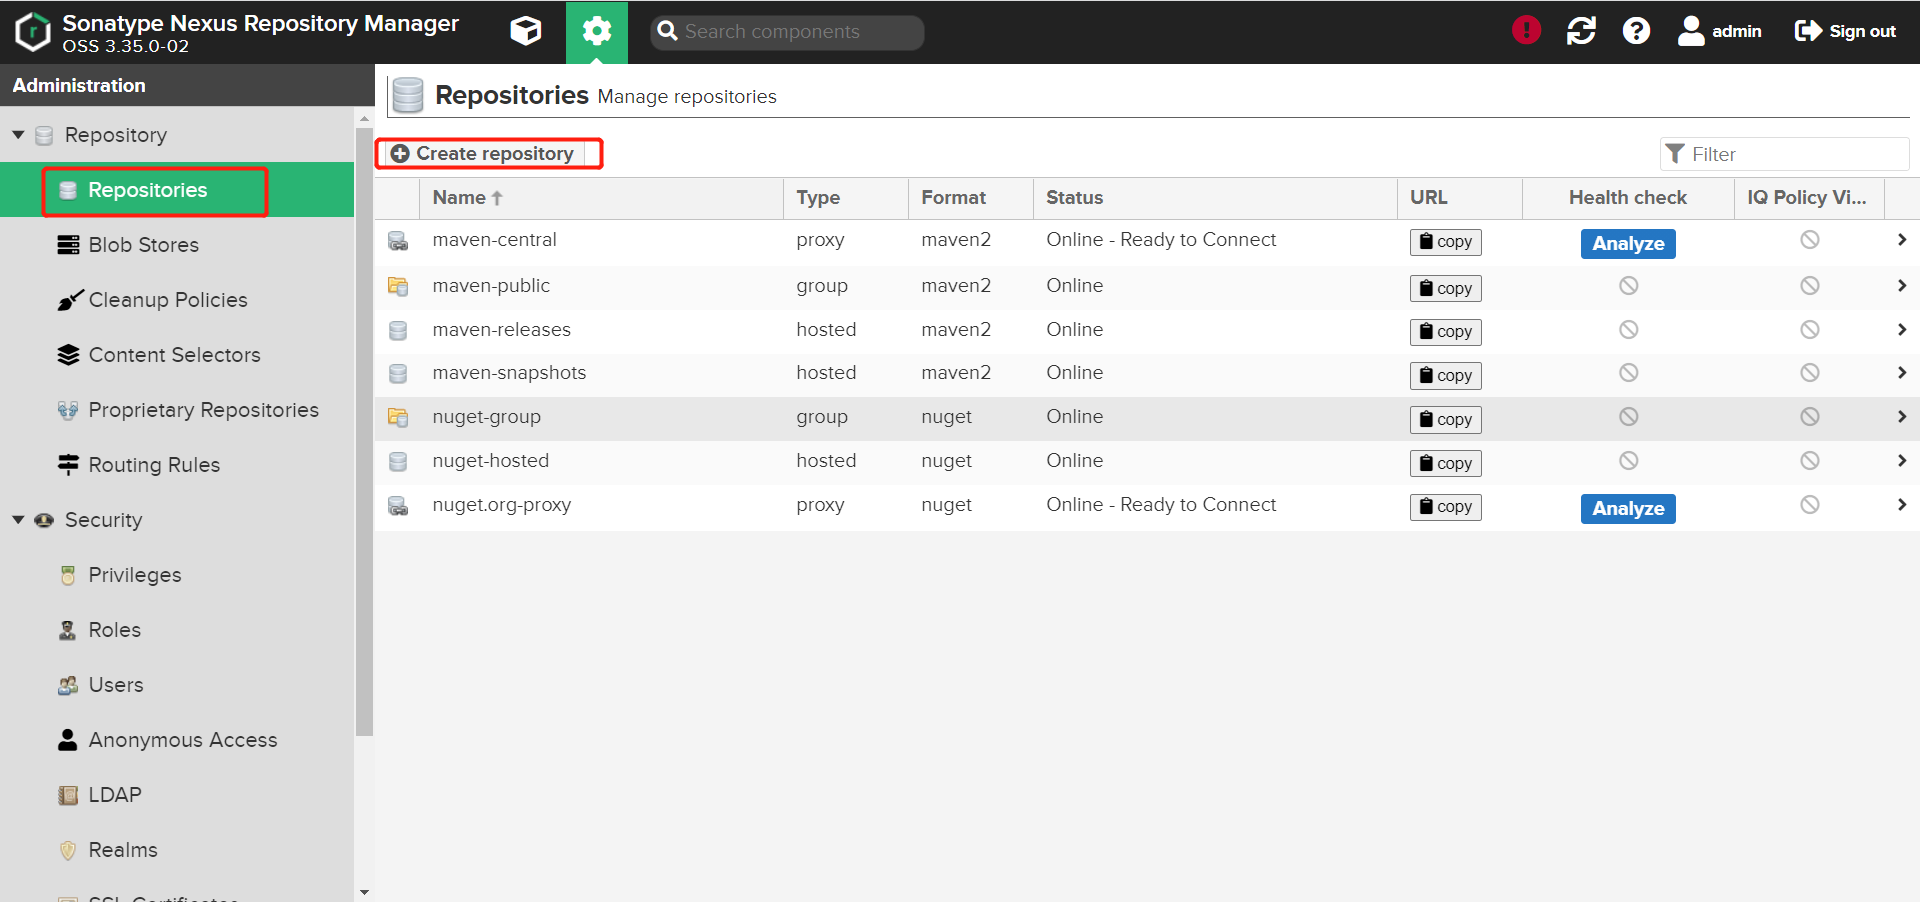The height and width of the screenshot is (902, 1920).
Task: Click health check disabled icon for maven-public
Action: click(1629, 286)
